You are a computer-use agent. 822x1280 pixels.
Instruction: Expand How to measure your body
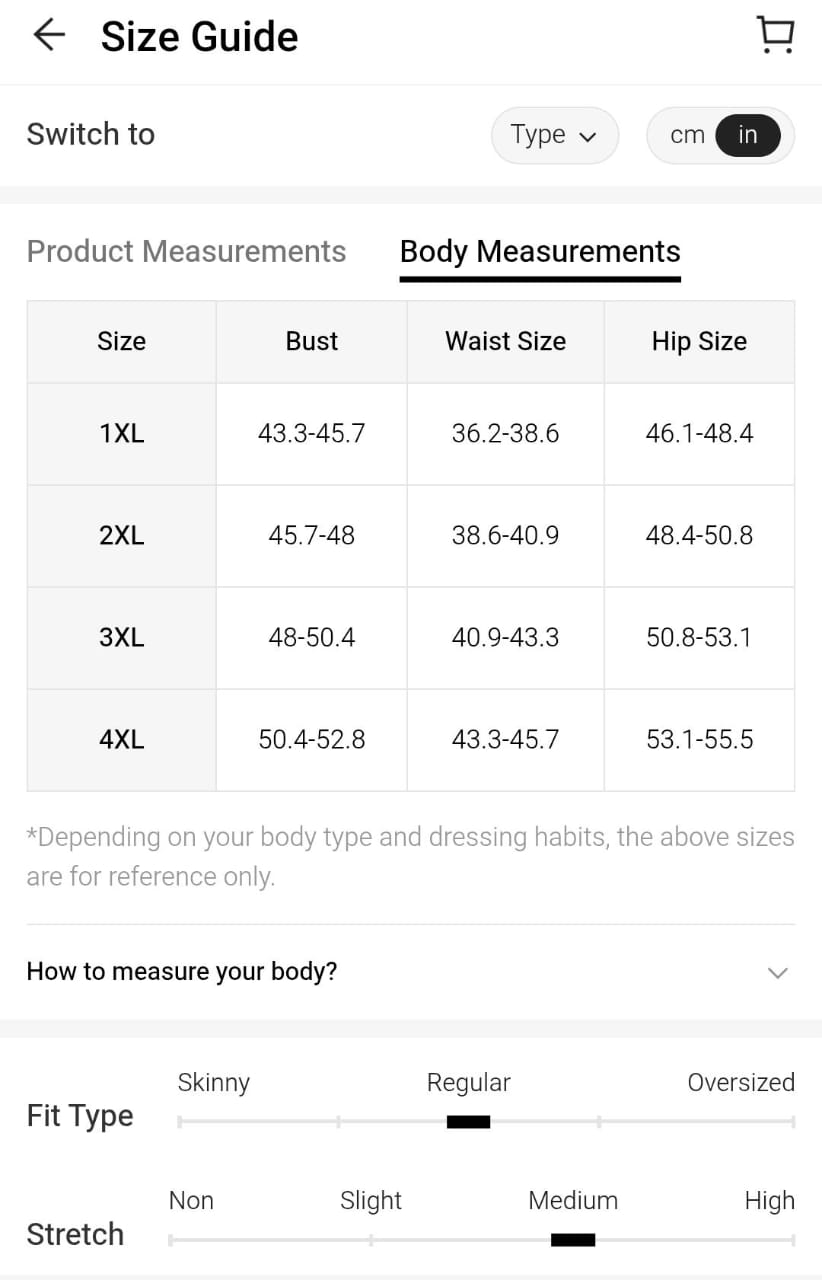pos(182,971)
